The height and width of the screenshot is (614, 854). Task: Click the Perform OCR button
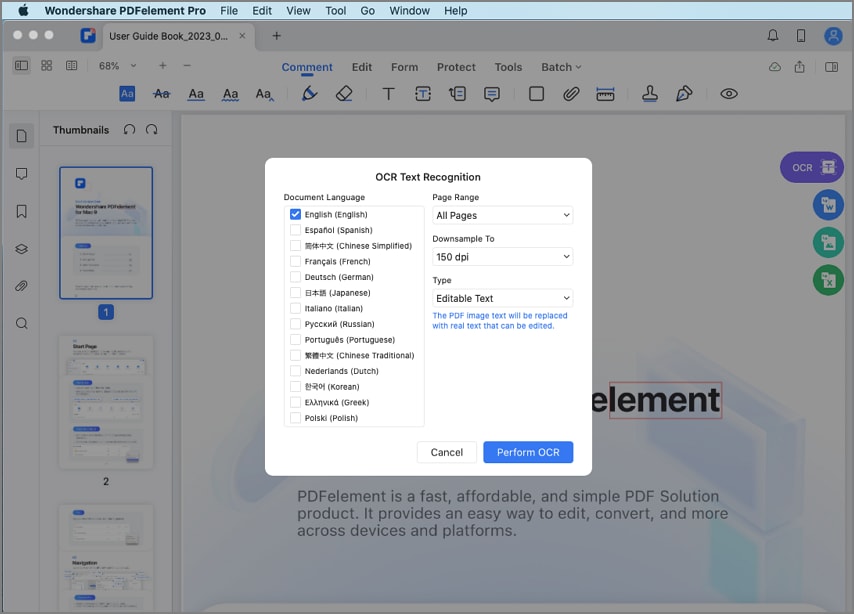(528, 452)
